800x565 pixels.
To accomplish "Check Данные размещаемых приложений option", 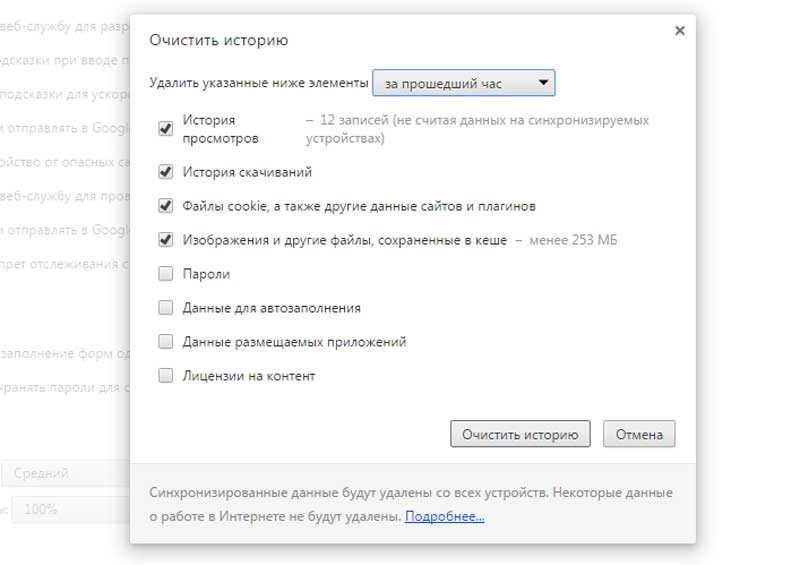I will point(165,341).
